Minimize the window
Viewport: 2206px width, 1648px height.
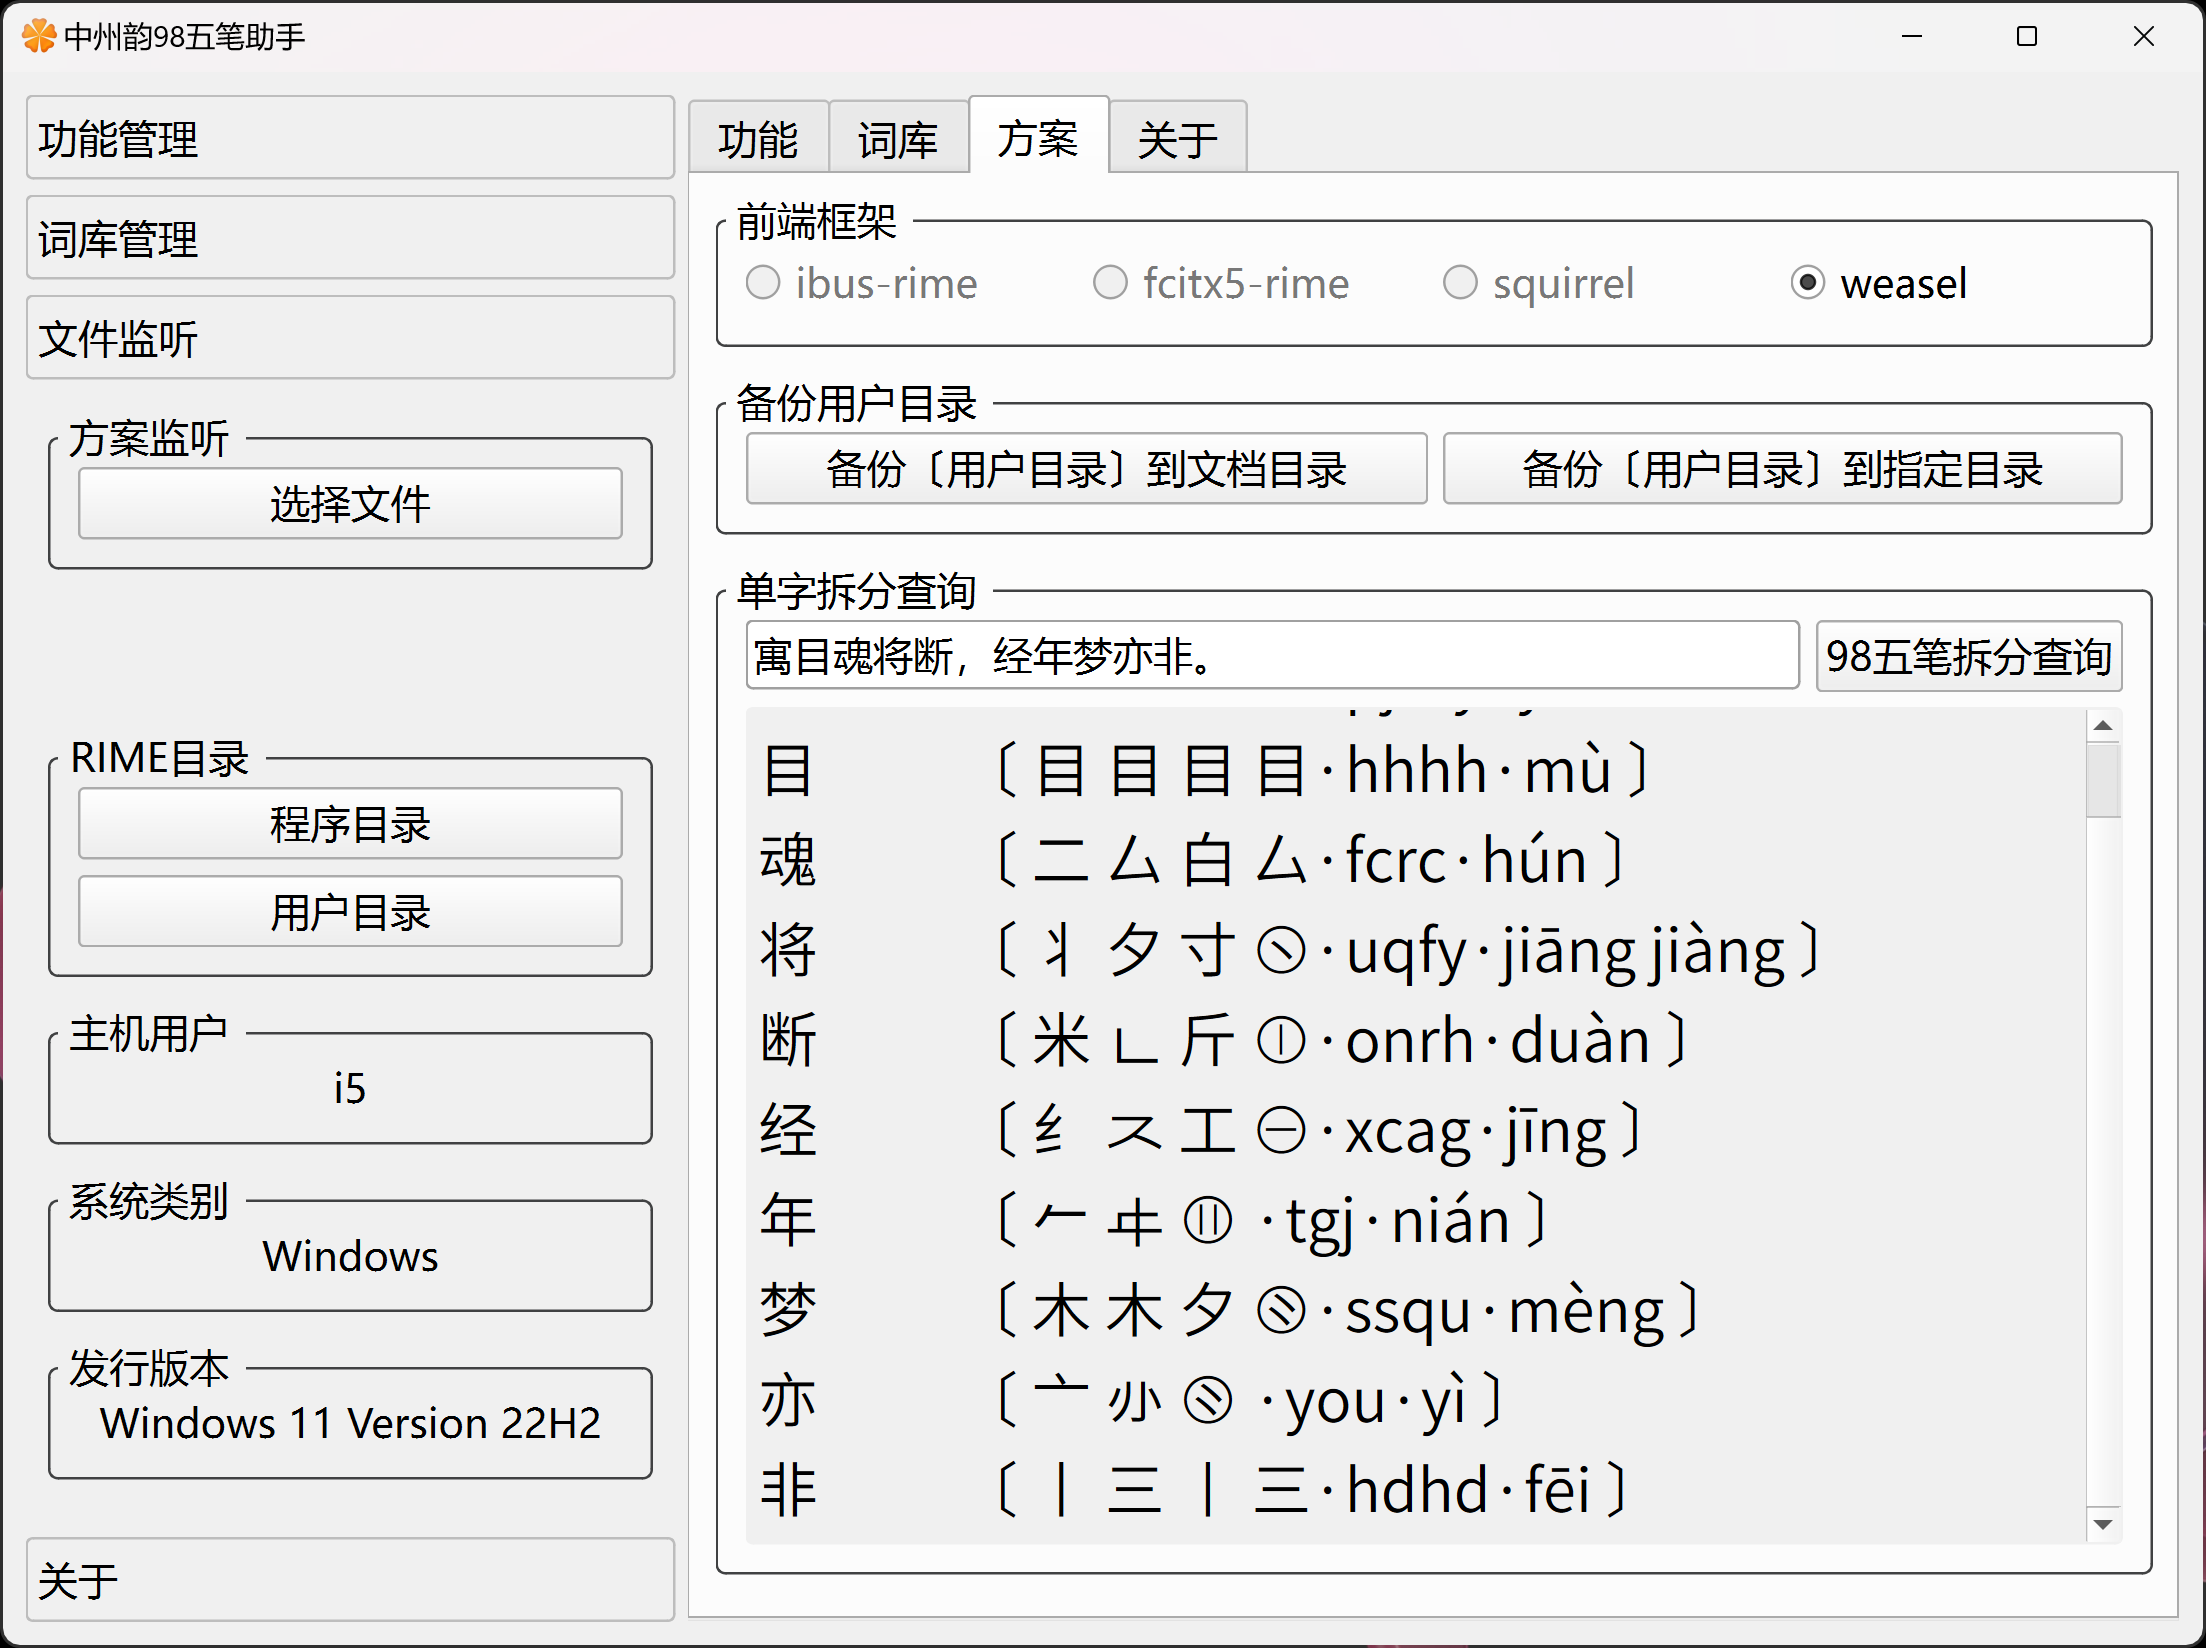[1911, 37]
